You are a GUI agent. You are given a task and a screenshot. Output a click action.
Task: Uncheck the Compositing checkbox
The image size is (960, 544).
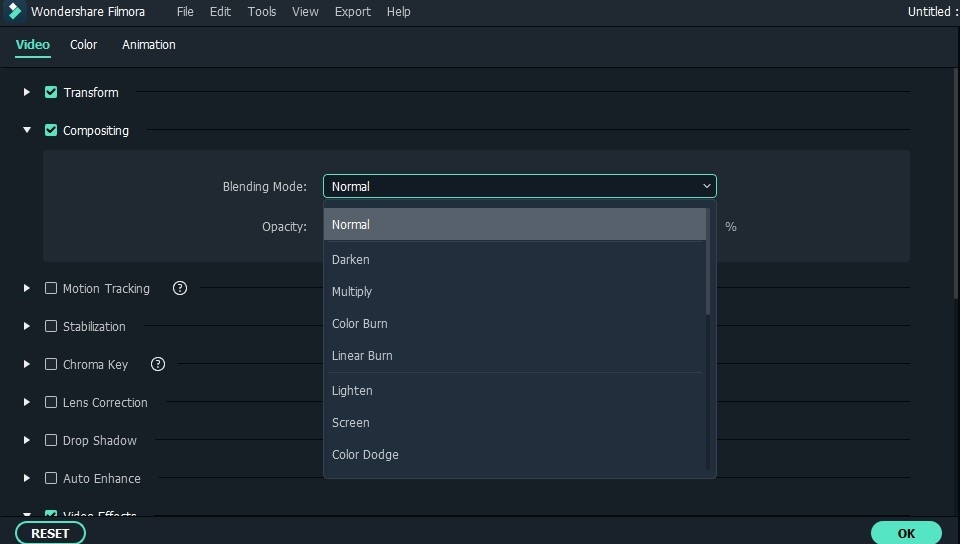point(51,130)
